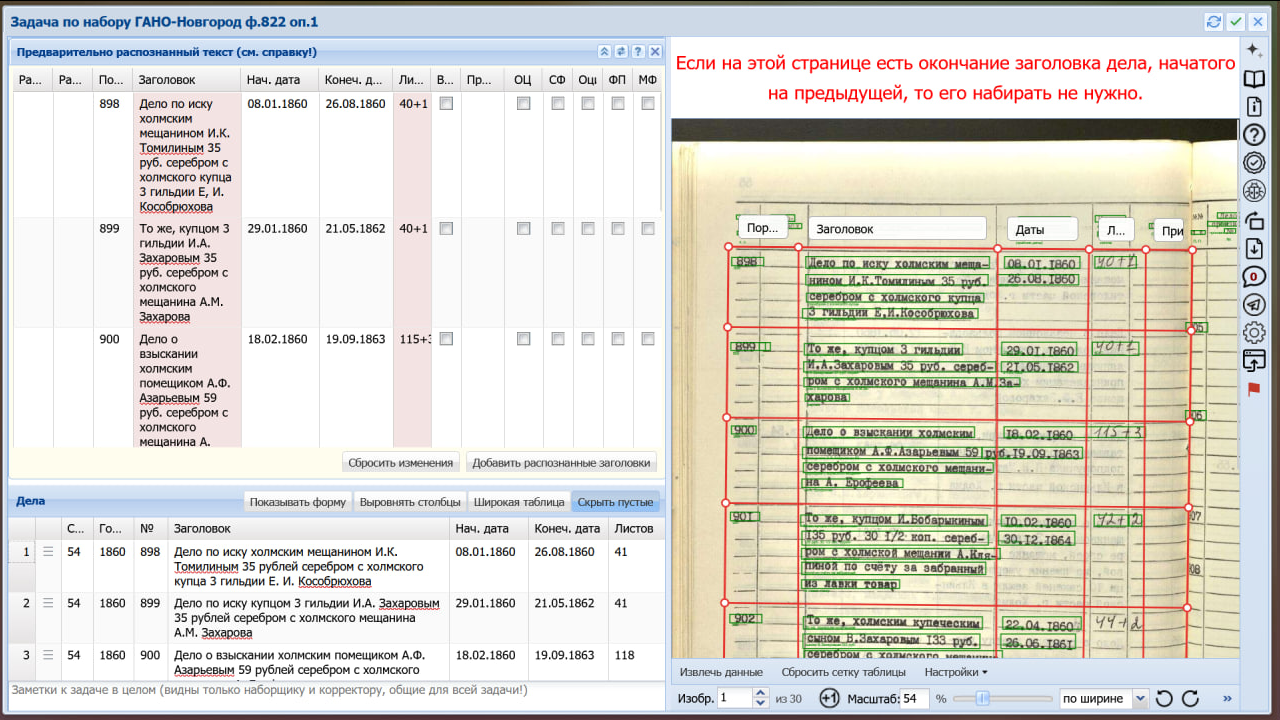The image size is (1280, 720).
Task: Click the checkmark badge verification icon
Action: pyautogui.click(x=1254, y=162)
